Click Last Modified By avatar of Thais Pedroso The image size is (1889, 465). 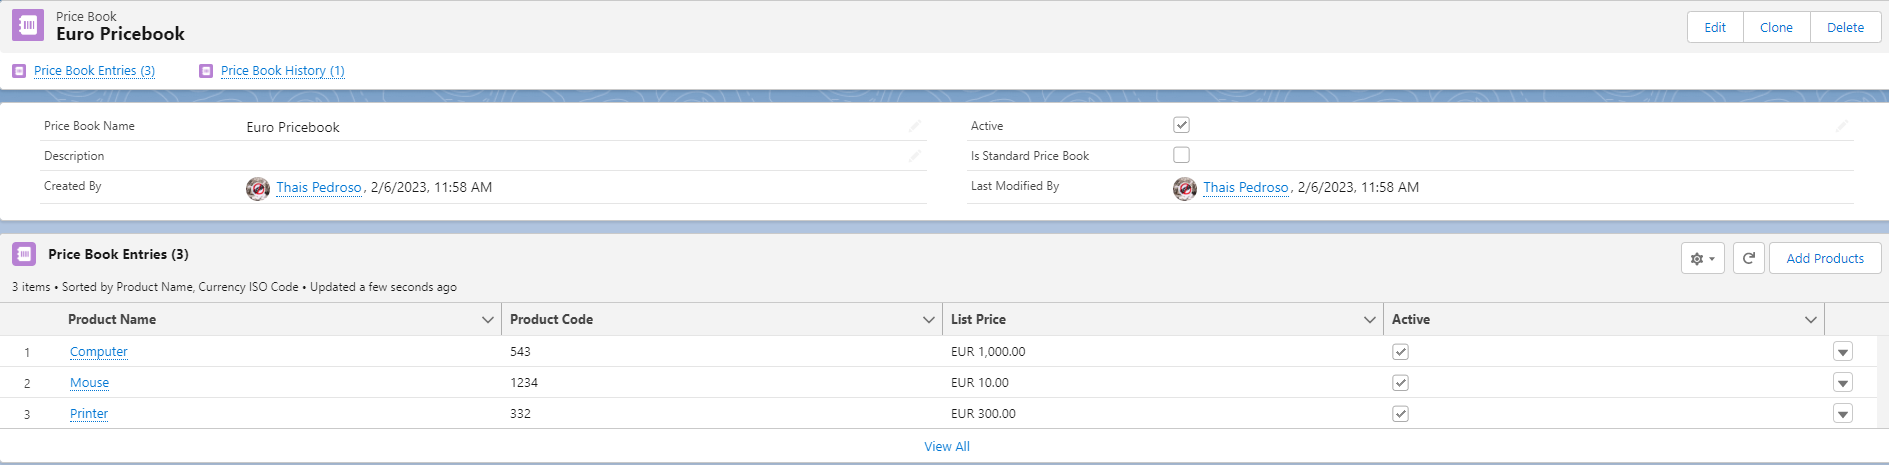[1185, 188]
